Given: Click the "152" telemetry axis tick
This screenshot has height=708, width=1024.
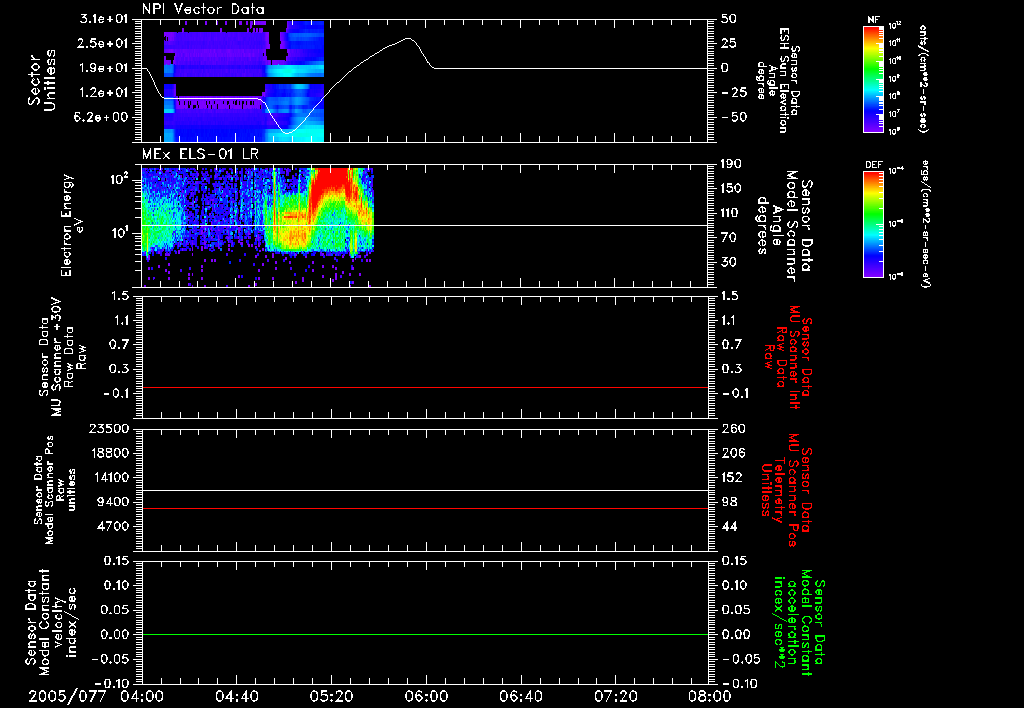Looking at the screenshot, I should [731, 477].
